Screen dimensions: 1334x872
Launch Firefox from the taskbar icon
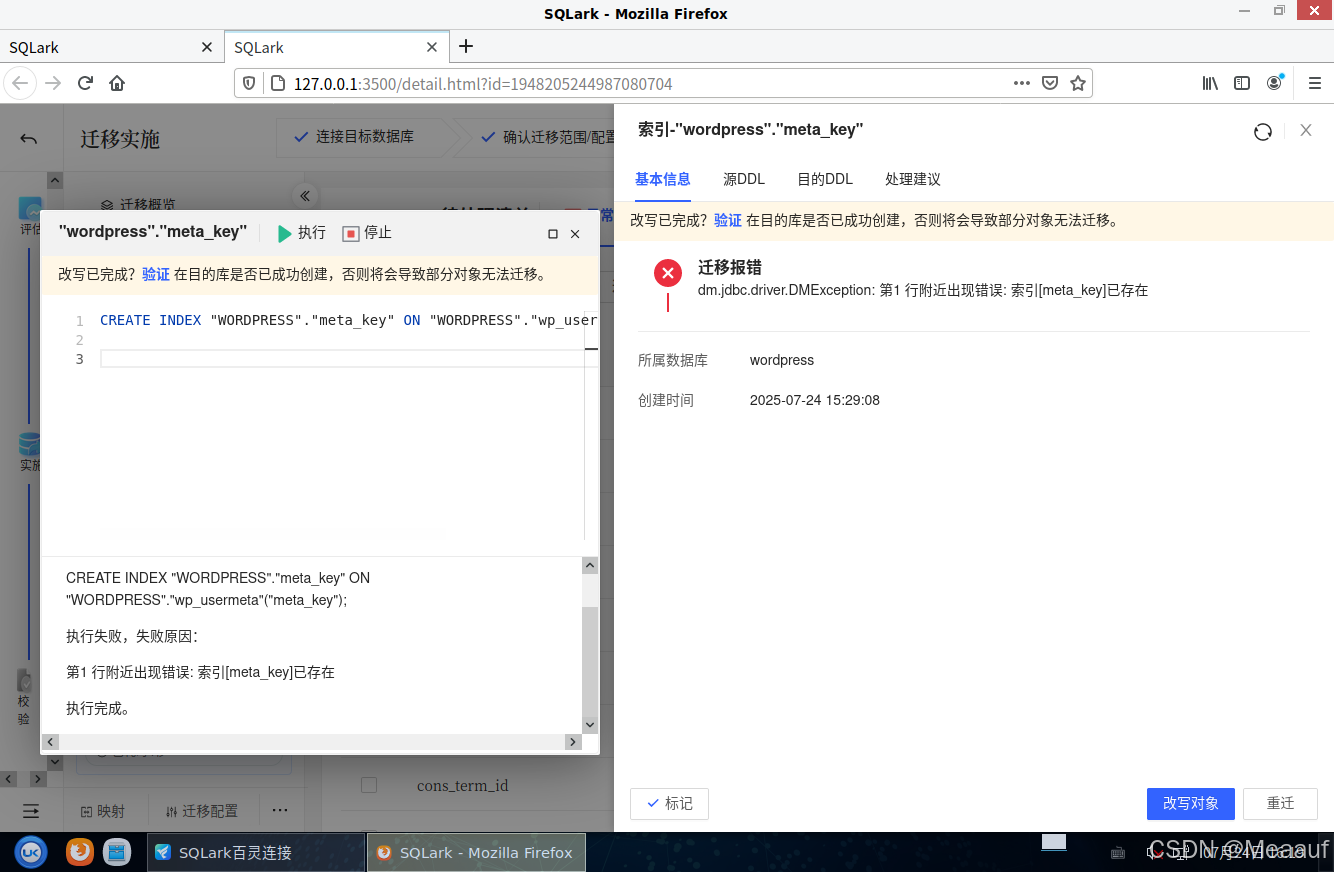click(80, 851)
